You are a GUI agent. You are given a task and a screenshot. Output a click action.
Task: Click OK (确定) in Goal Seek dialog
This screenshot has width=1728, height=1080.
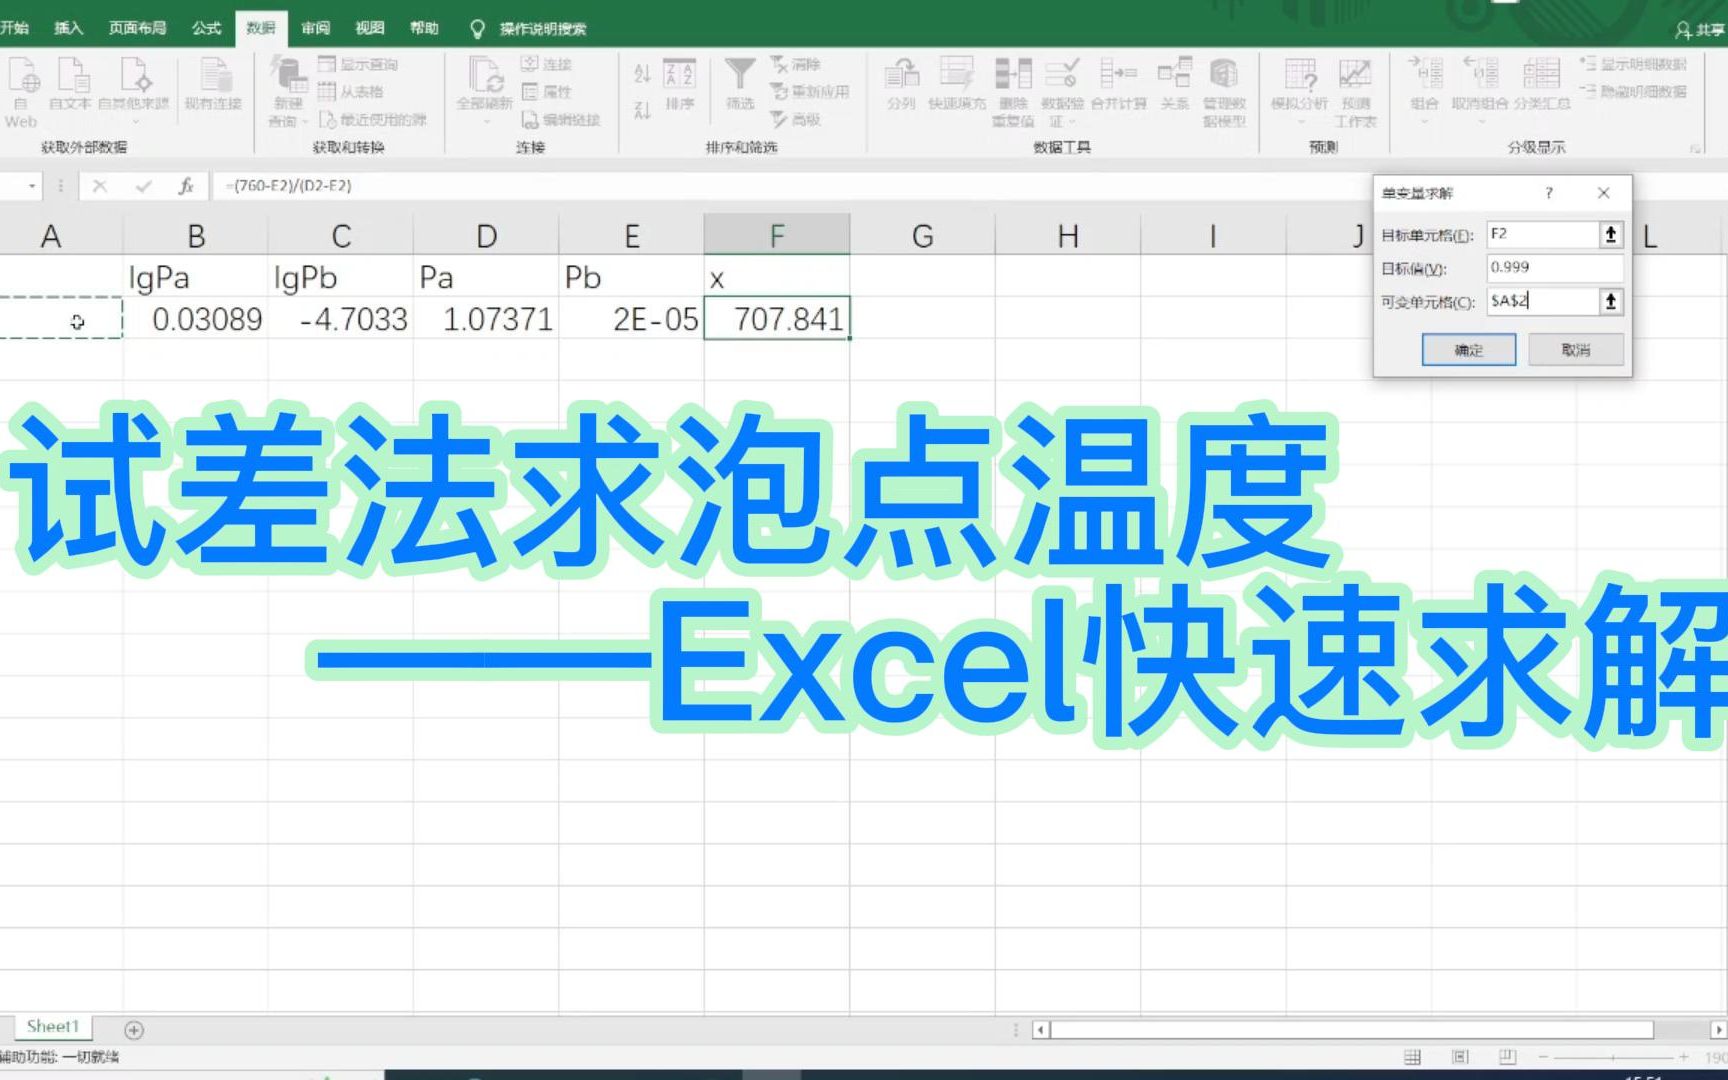click(x=1468, y=350)
